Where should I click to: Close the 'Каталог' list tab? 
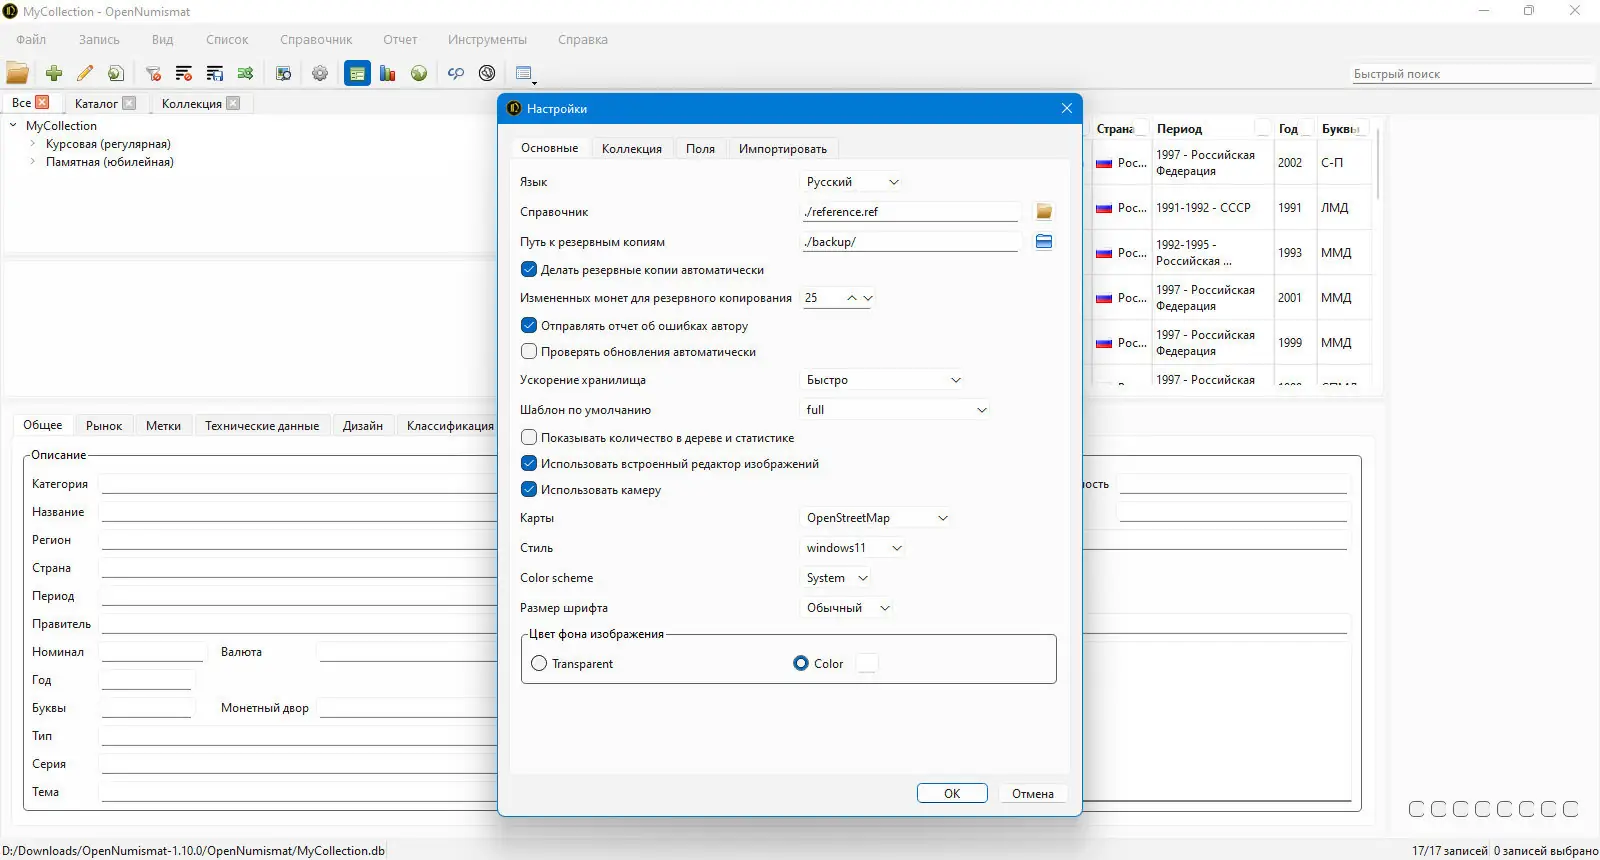pos(129,103)
